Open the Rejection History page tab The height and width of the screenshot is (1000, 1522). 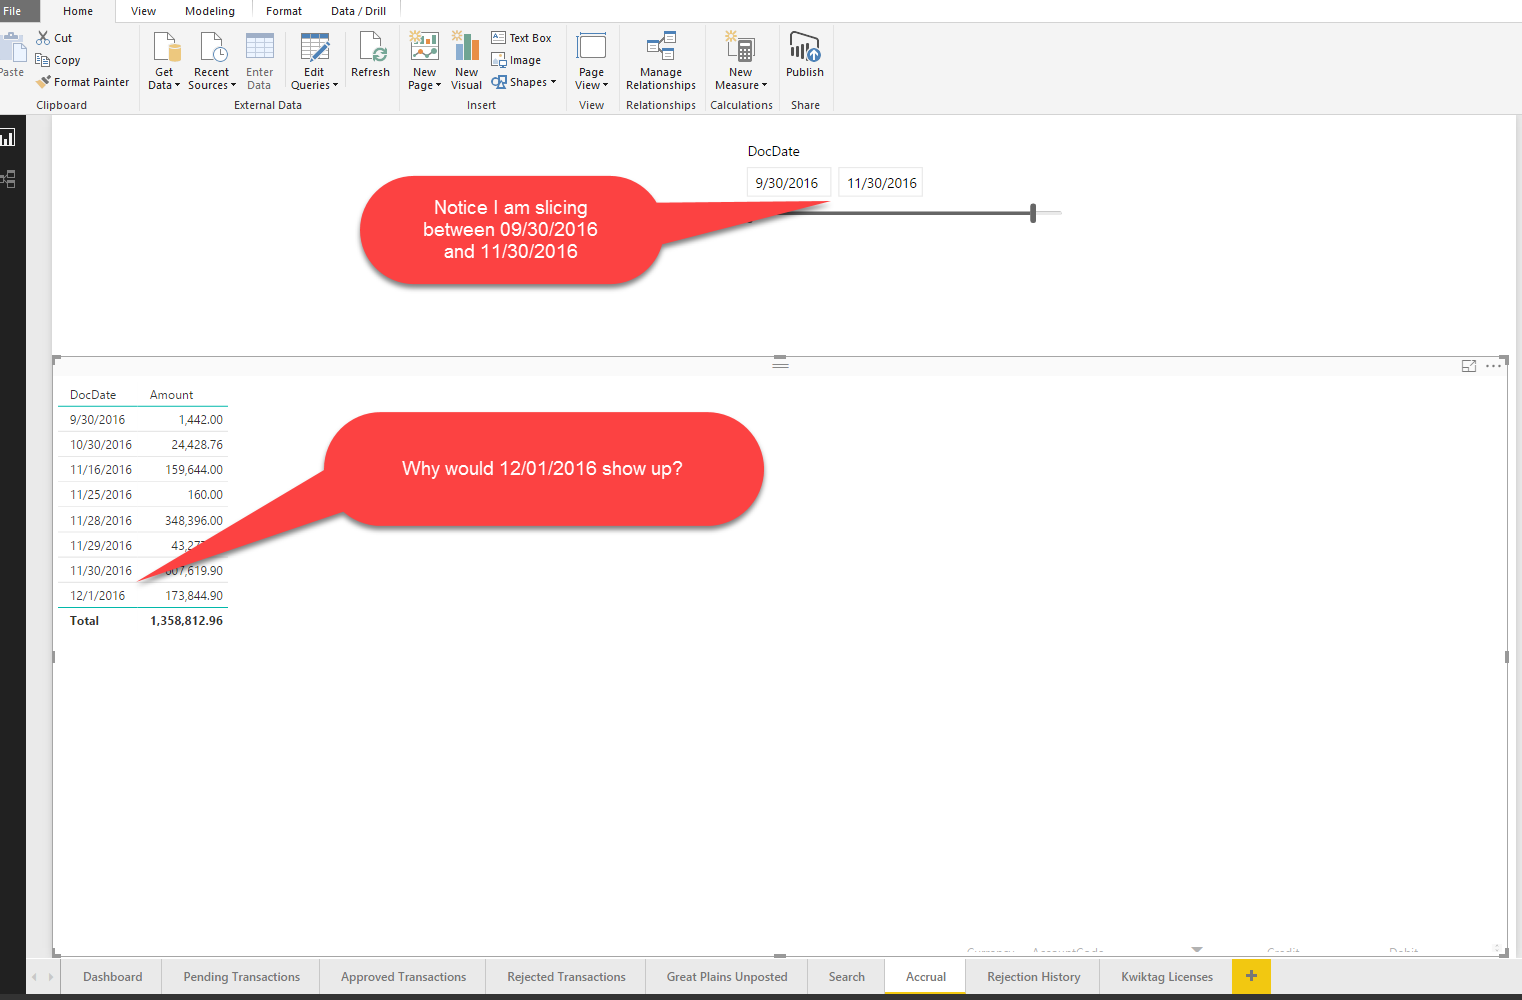(x=1033, y=977)
